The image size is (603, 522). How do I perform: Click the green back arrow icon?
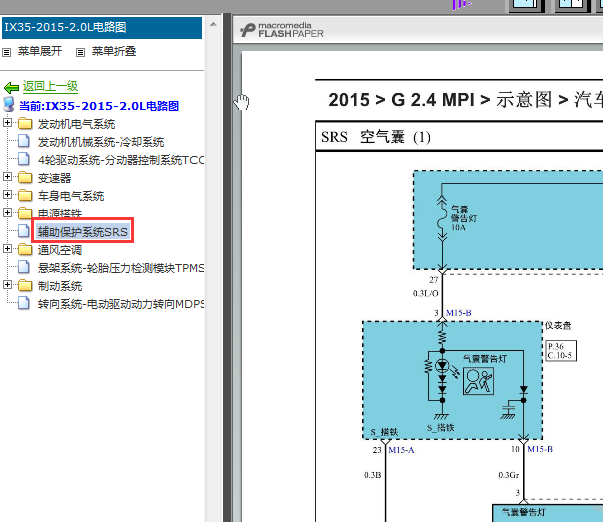pos(11,88)
